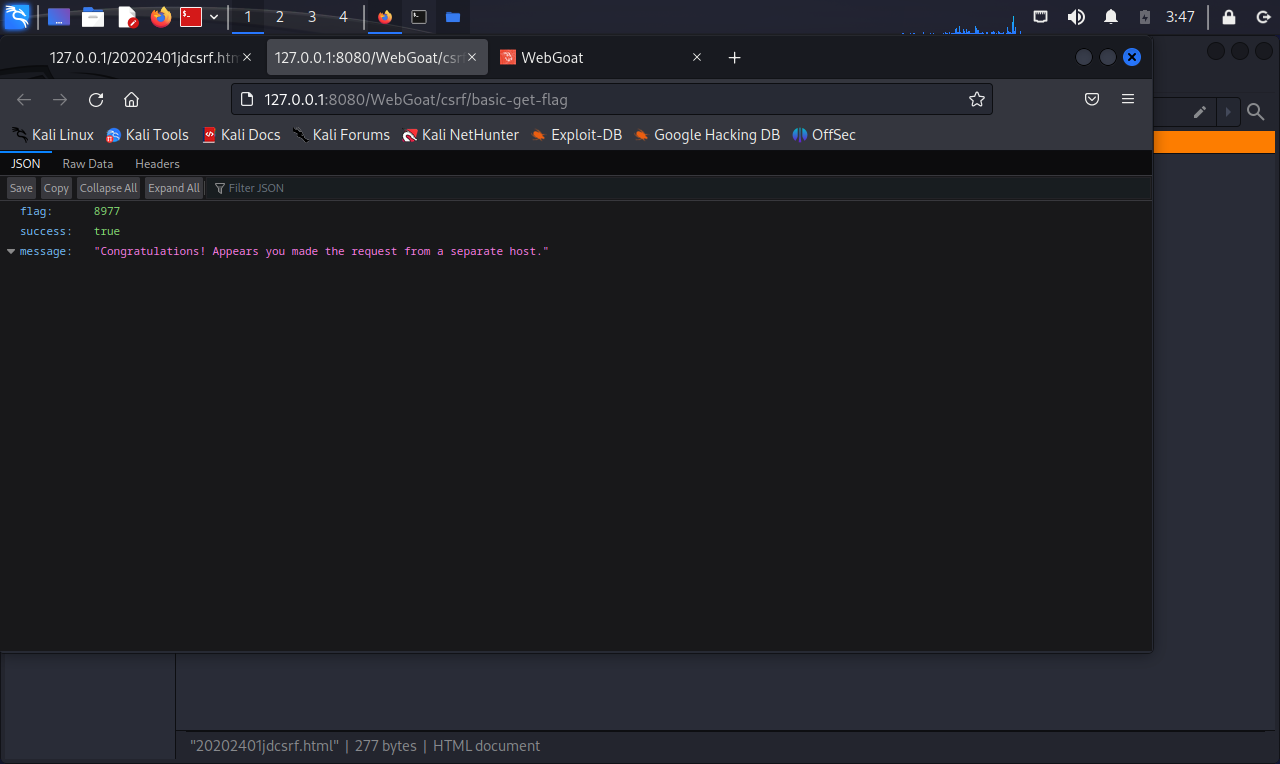Open the Kali Tools bookmark
This screenshot has height=764, width=1280.
pos(147,135)
